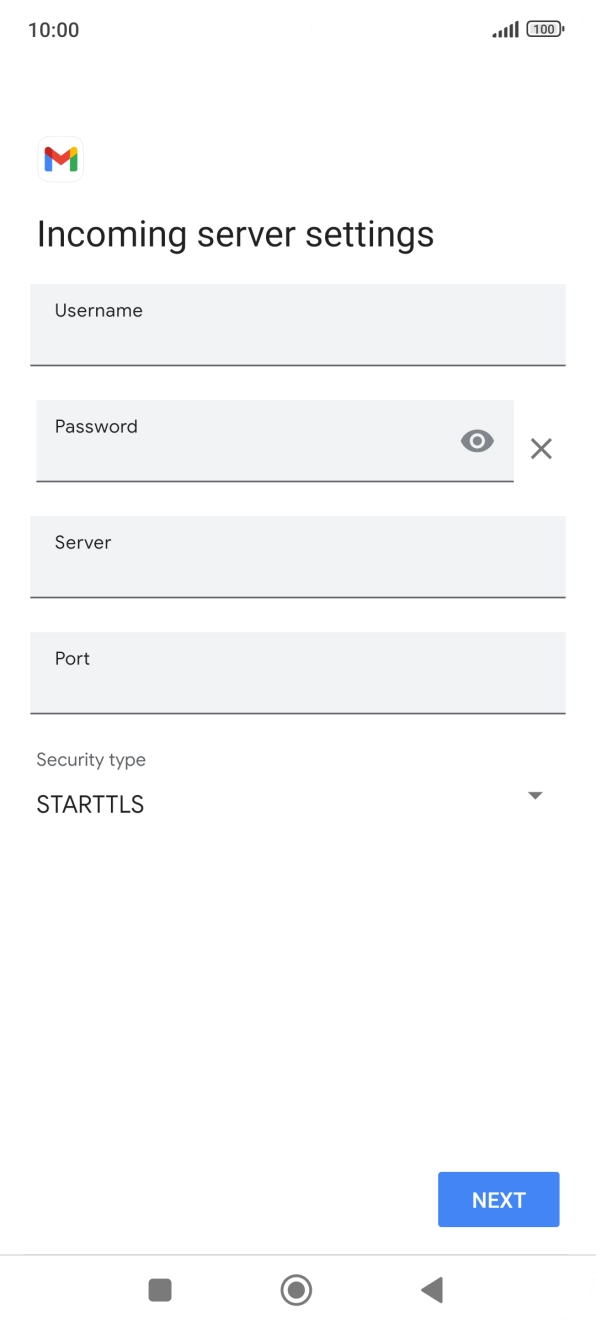
Task: Focus the Port input field
Action: 298,673
